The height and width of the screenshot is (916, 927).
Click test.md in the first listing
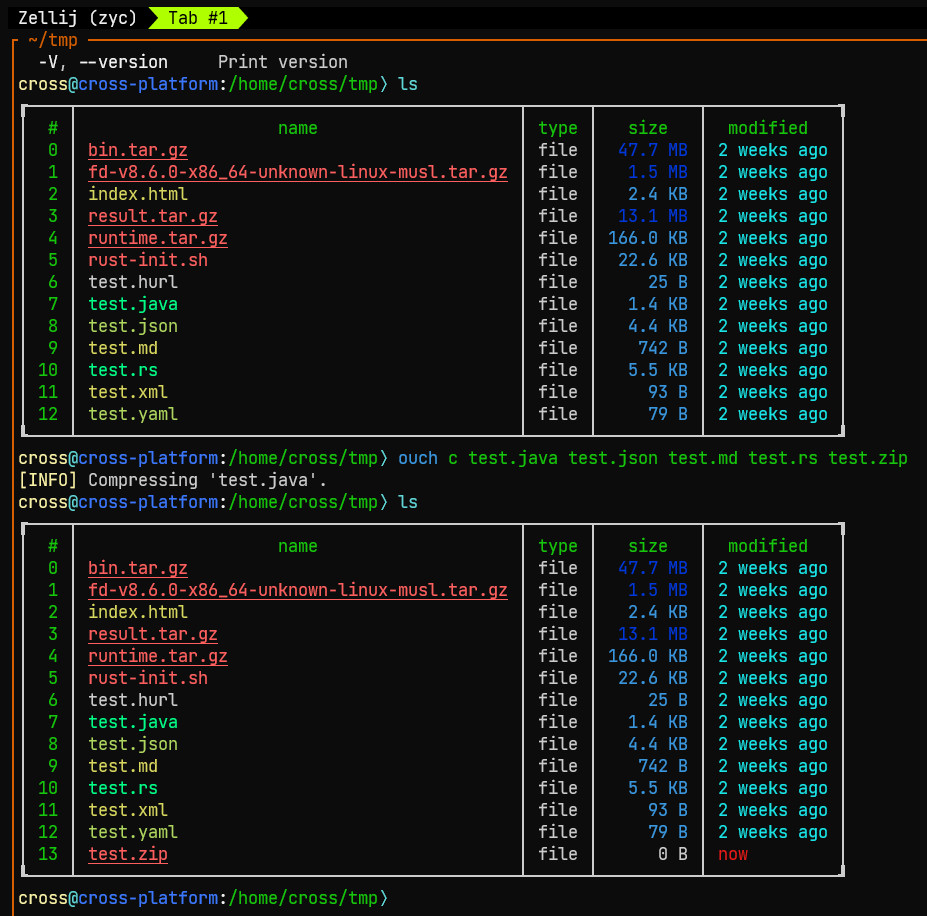click(123, 348)
